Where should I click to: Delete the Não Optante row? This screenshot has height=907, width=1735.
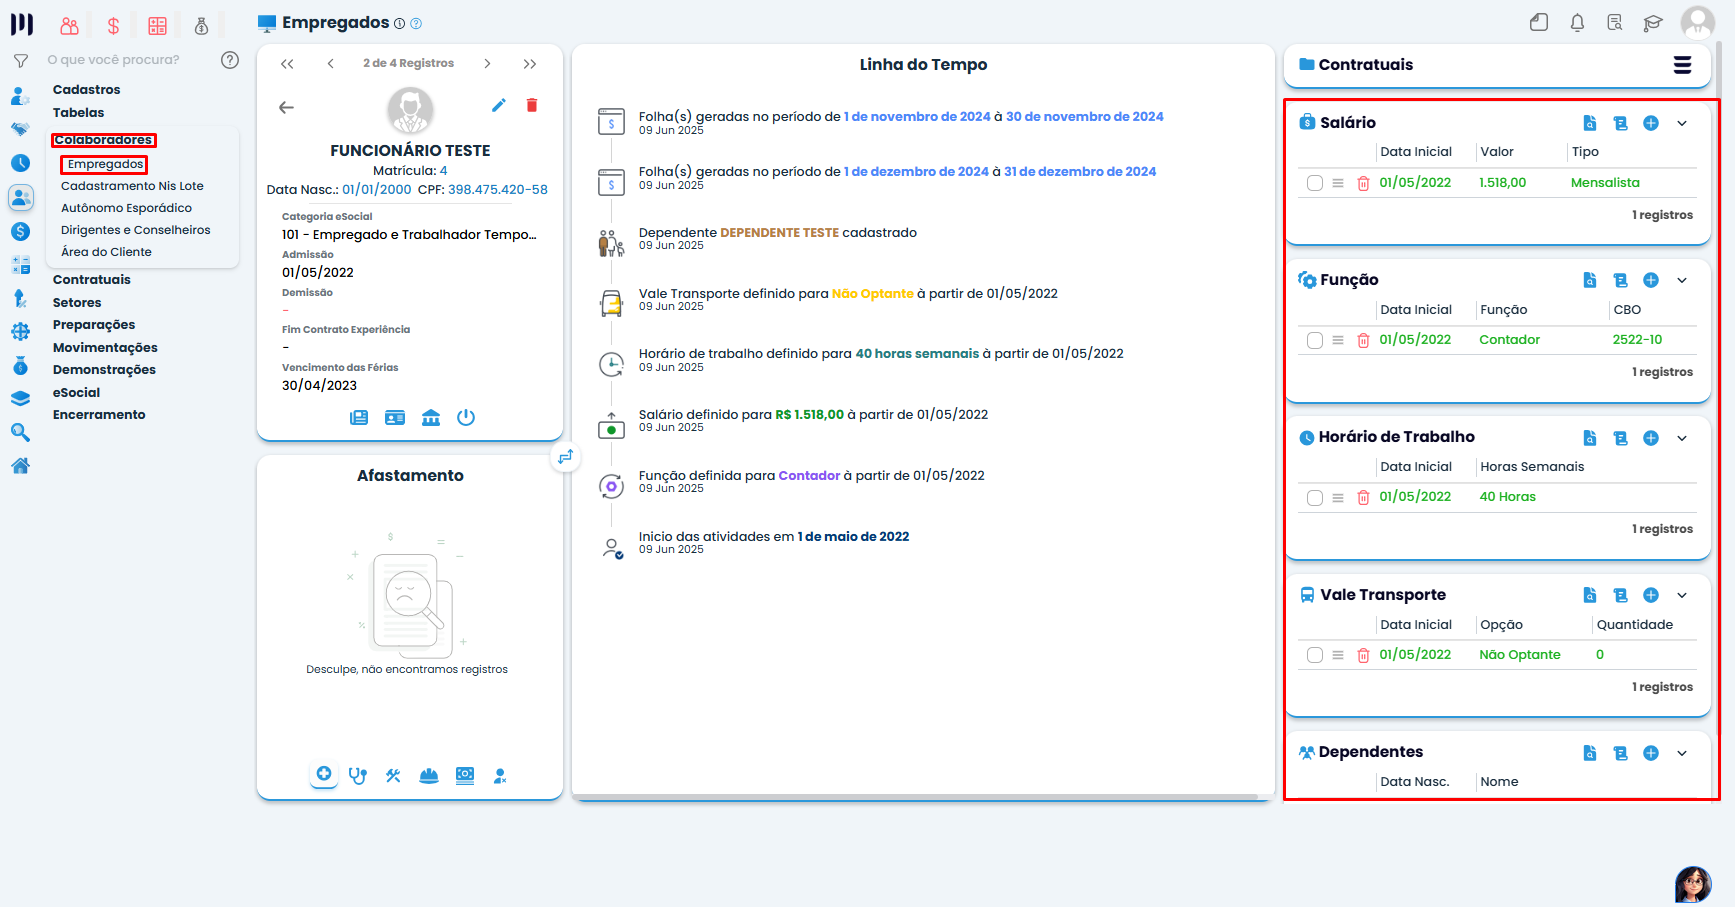click(1363, 655)
